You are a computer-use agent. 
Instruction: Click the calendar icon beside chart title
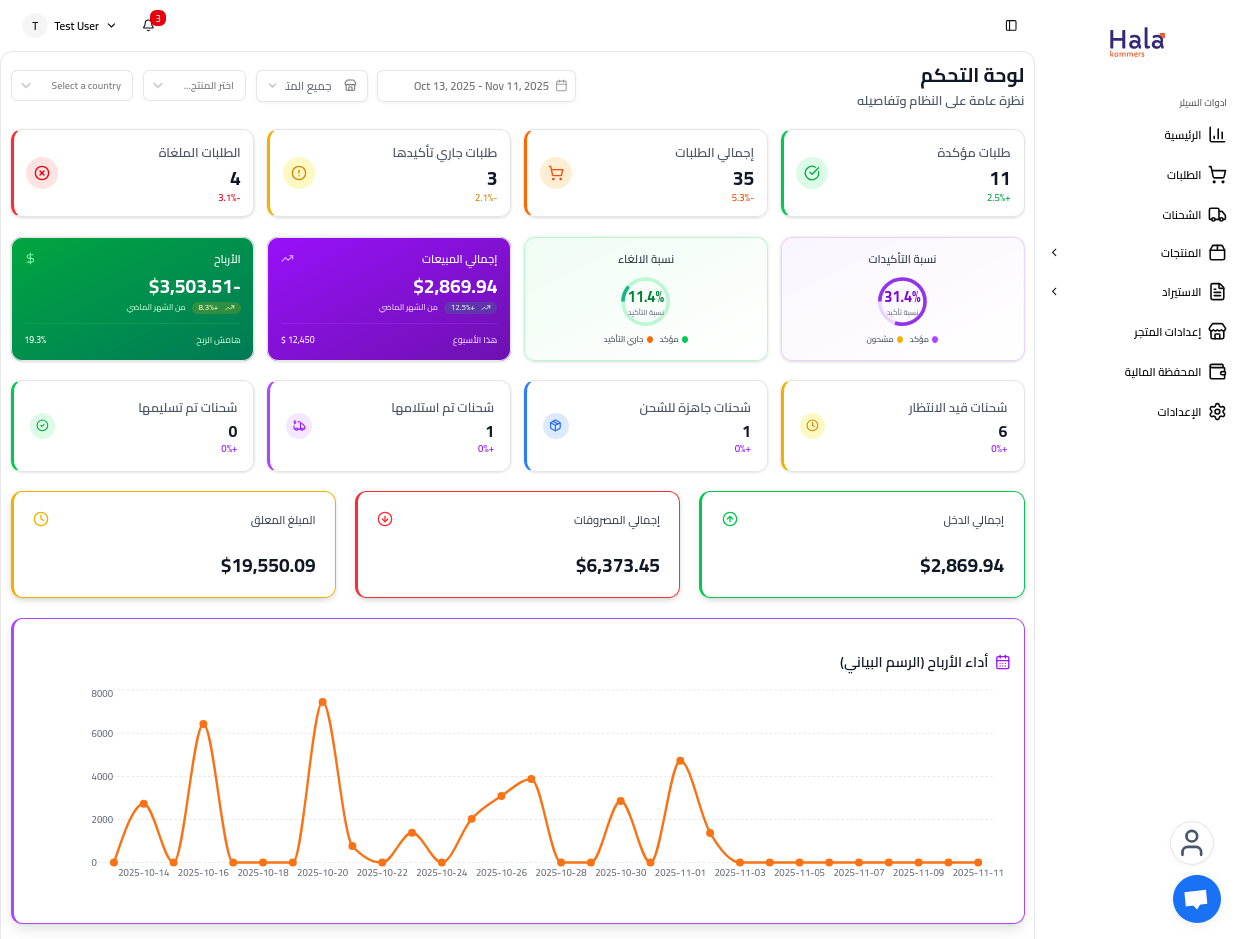(x=1003, y=662)
